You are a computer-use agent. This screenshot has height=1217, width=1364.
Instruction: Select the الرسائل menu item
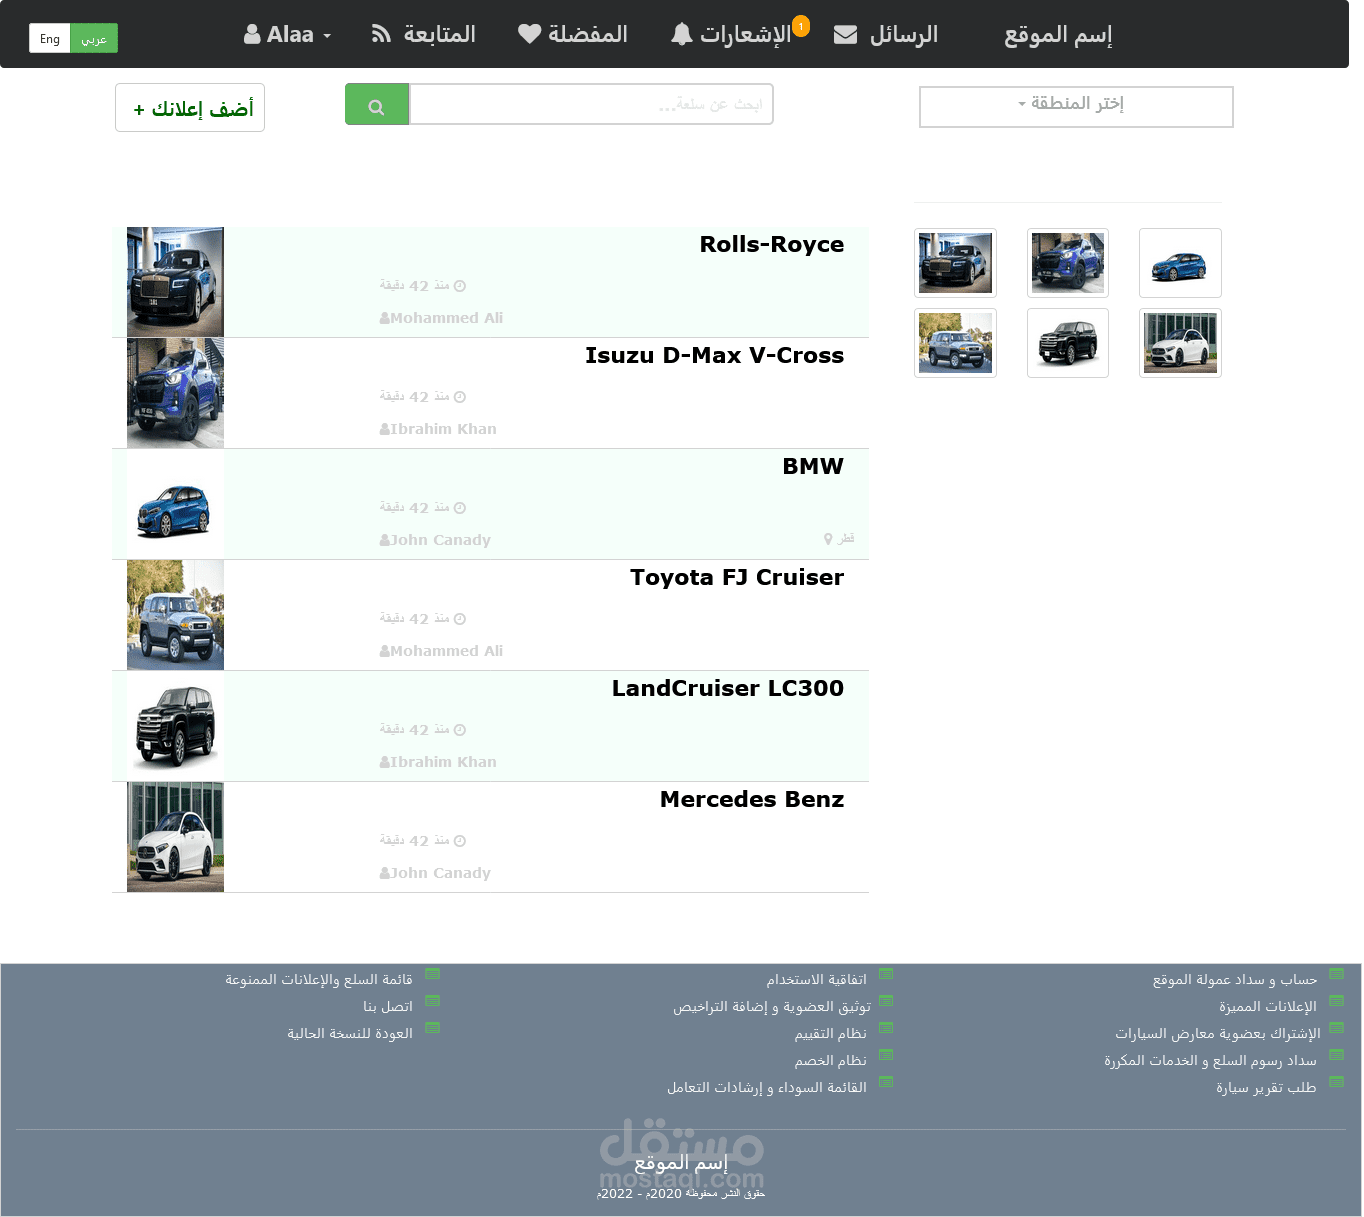point(900,34)
